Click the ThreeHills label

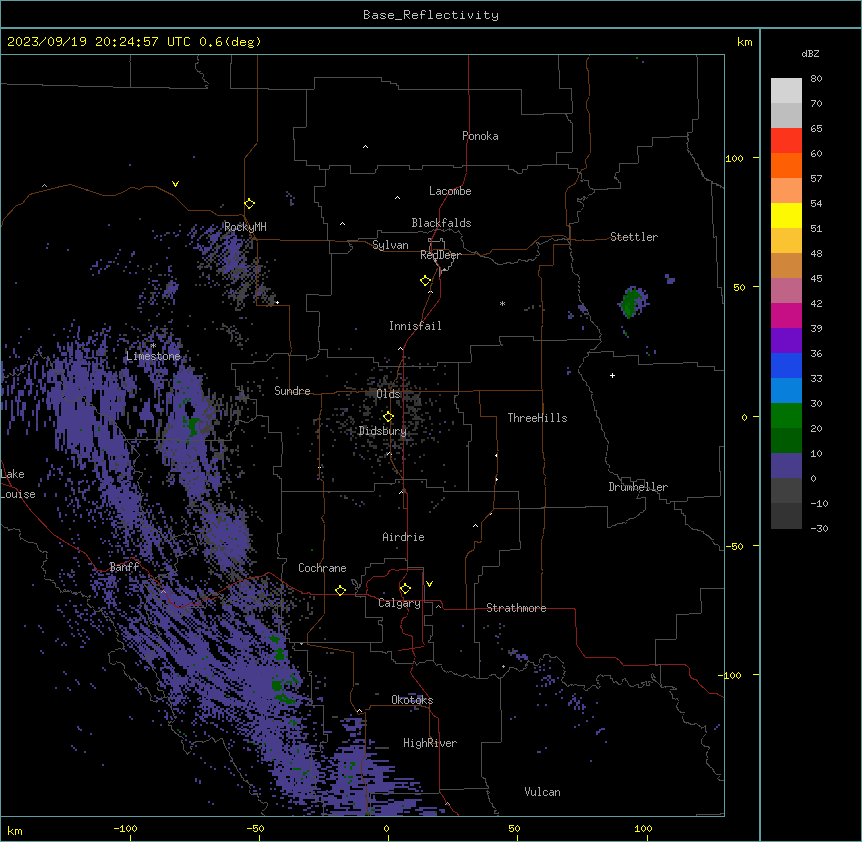[x=538, y=418]
